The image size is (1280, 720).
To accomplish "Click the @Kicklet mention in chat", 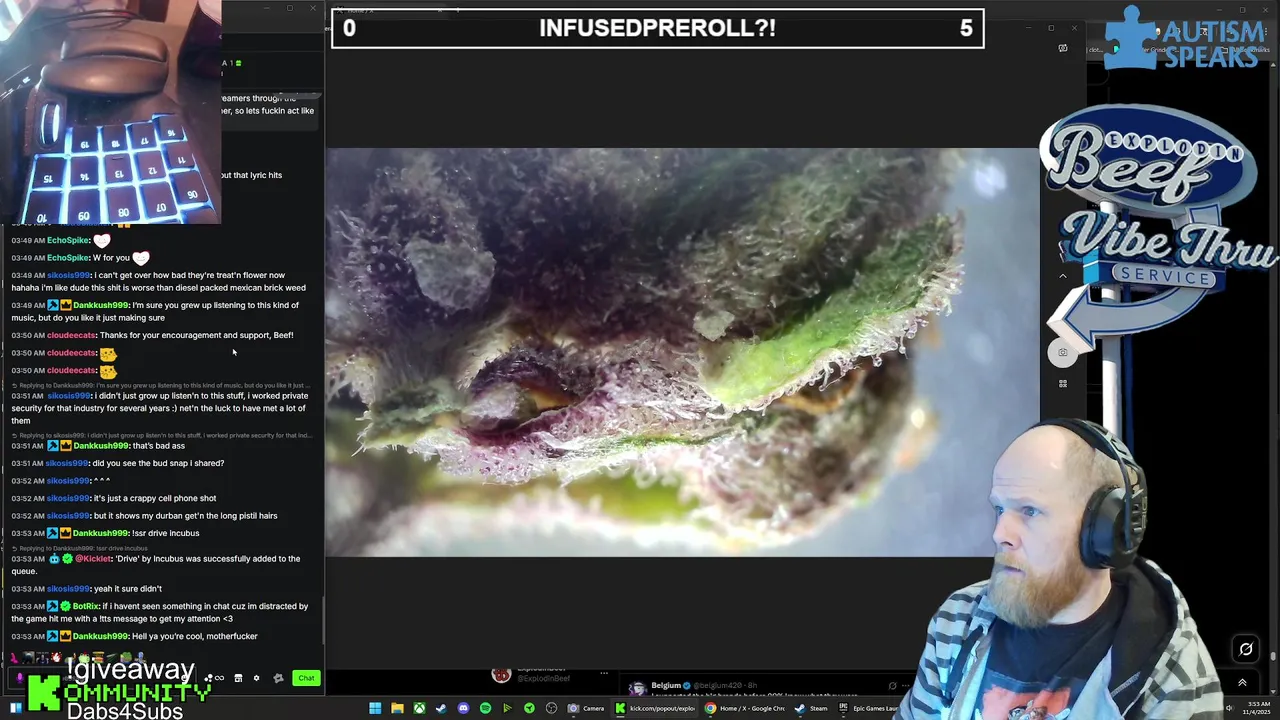I will 93,559.
